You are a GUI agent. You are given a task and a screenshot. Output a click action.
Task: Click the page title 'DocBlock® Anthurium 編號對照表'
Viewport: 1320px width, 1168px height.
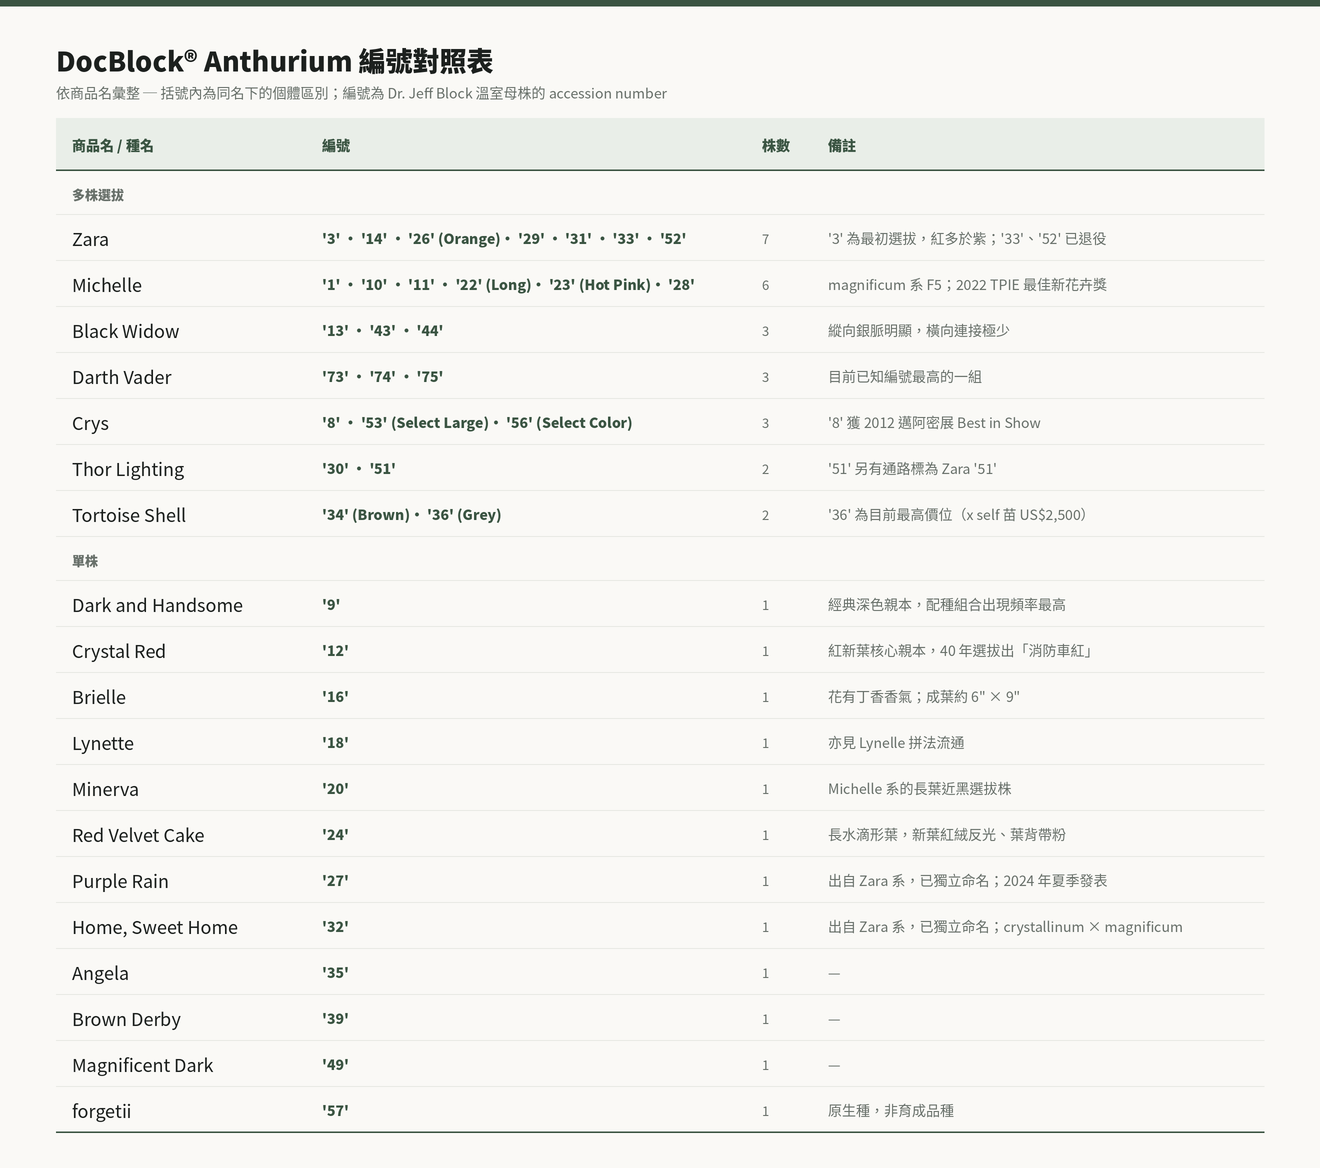(x=274, y=61)
